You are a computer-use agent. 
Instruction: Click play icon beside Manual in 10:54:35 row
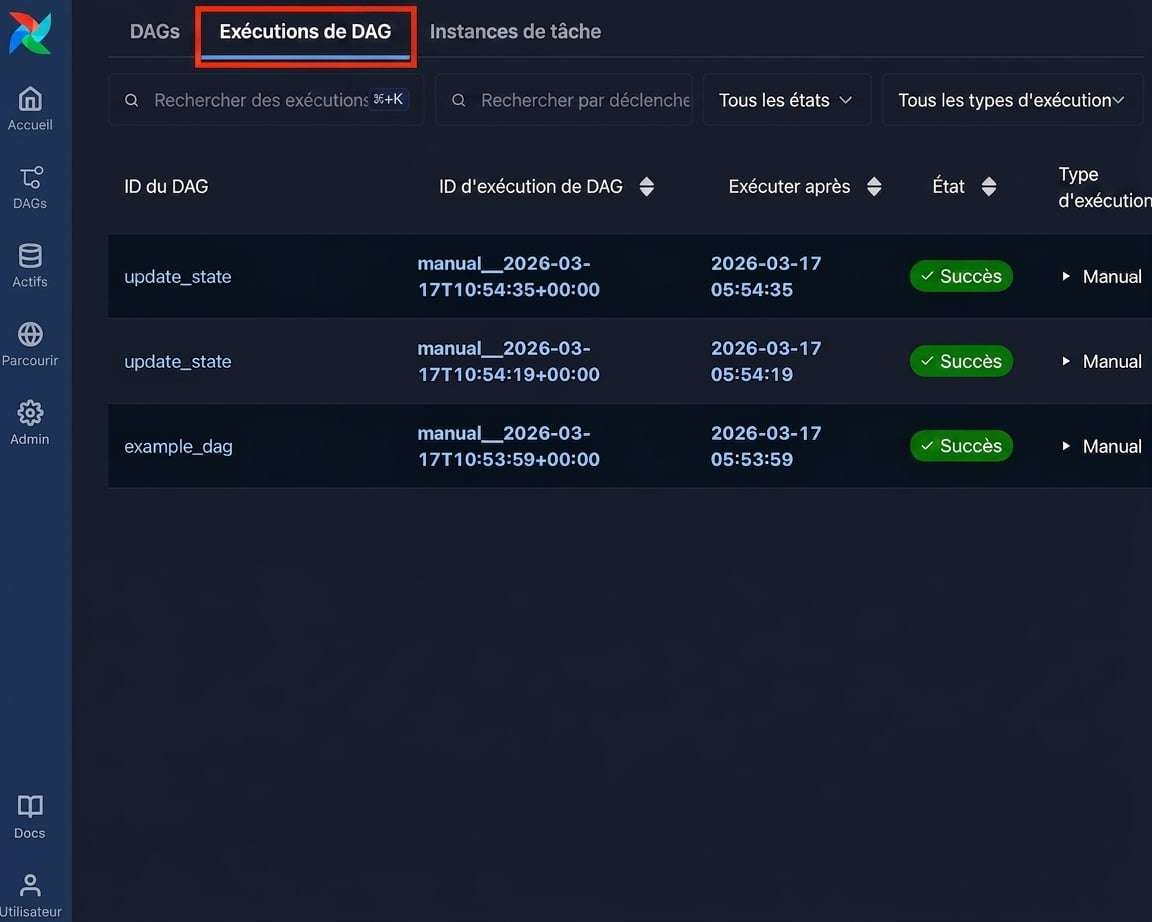1065,276
